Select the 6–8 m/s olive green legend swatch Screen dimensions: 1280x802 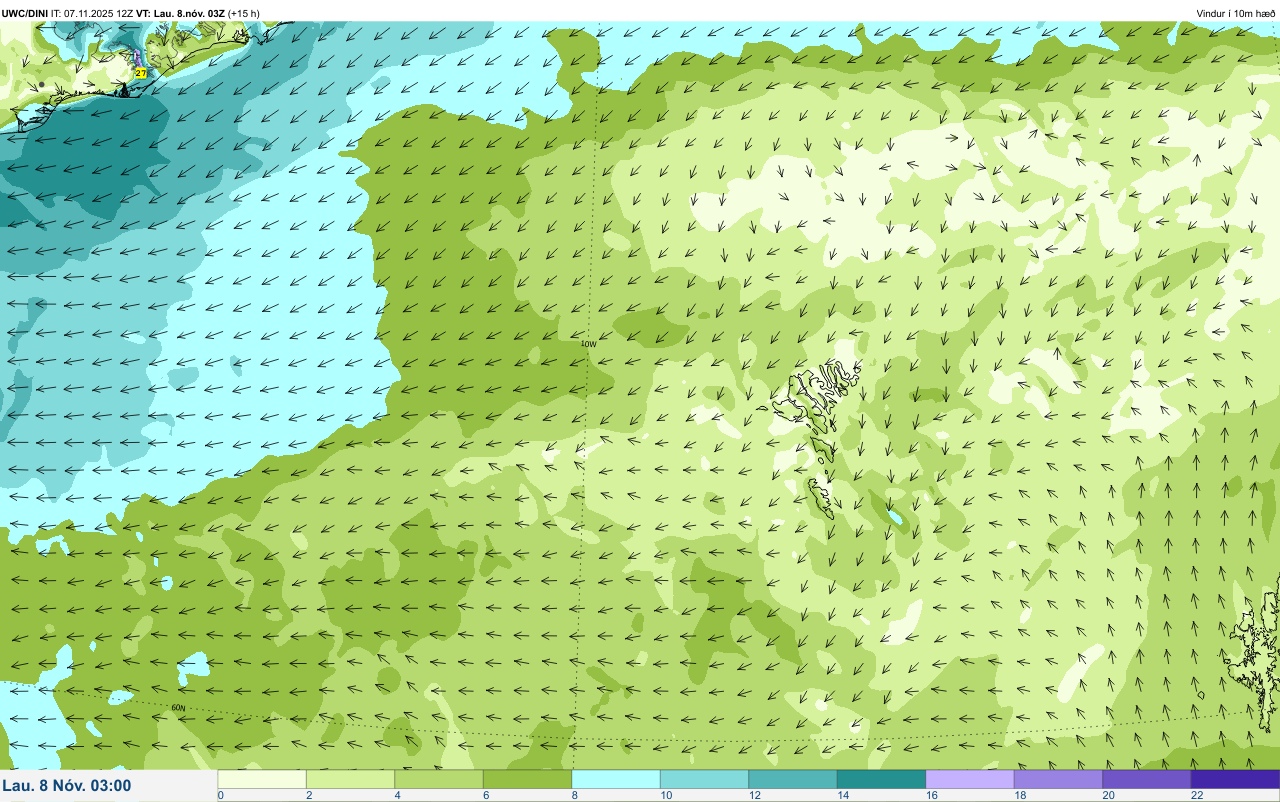(527, 779)
